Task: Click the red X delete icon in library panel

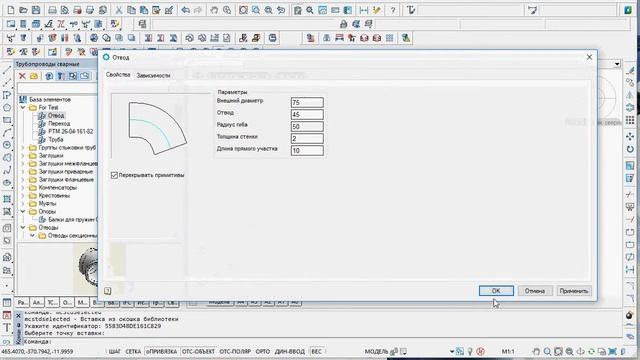Action: pyautogui.click(x=22, y=76)
